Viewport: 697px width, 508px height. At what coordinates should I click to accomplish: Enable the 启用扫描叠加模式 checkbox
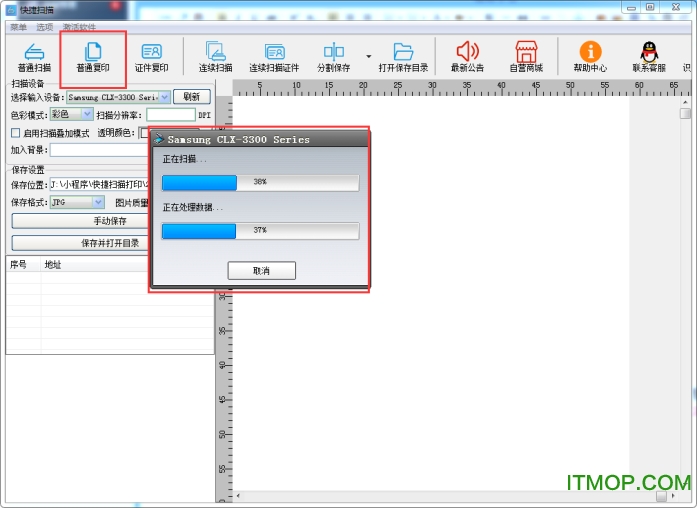[15, 133]
